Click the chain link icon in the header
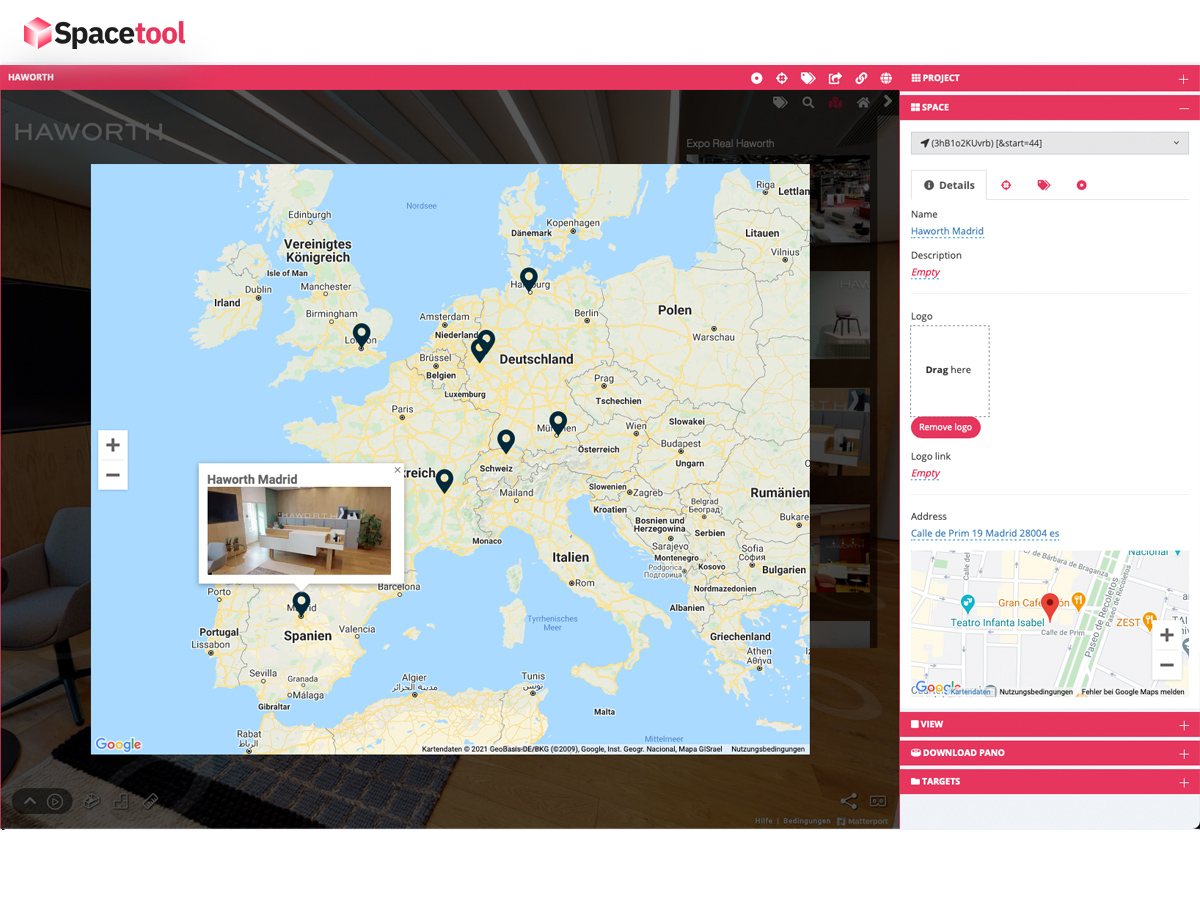Viewport: 1200px width, 900px height. (861, 78)
